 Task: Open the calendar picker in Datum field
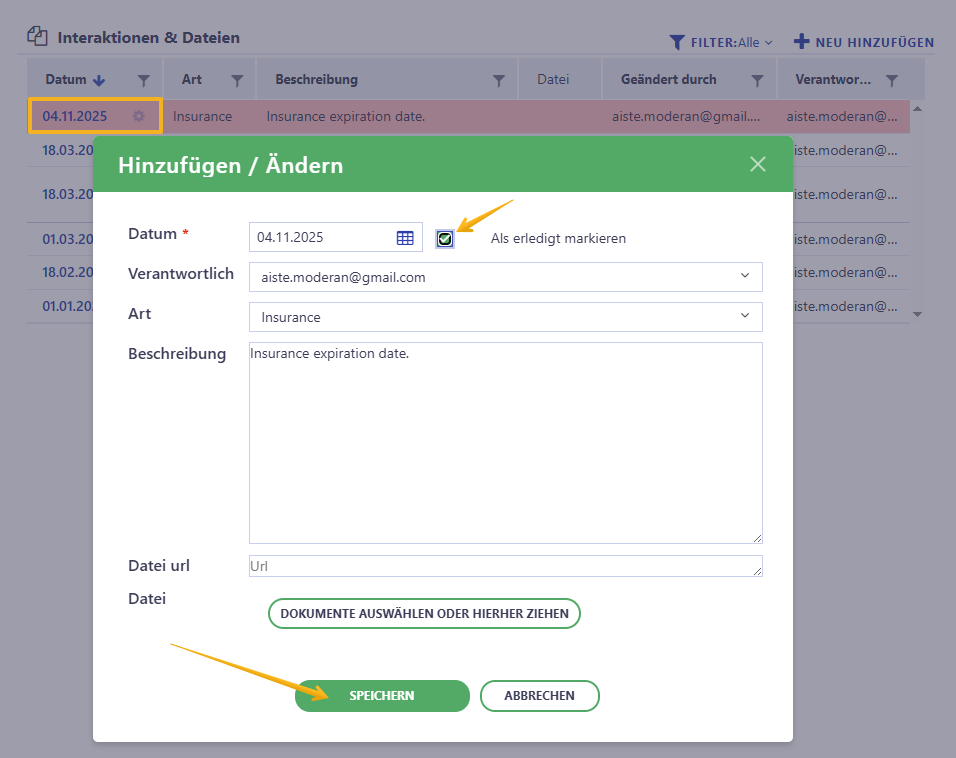[405, 238]
